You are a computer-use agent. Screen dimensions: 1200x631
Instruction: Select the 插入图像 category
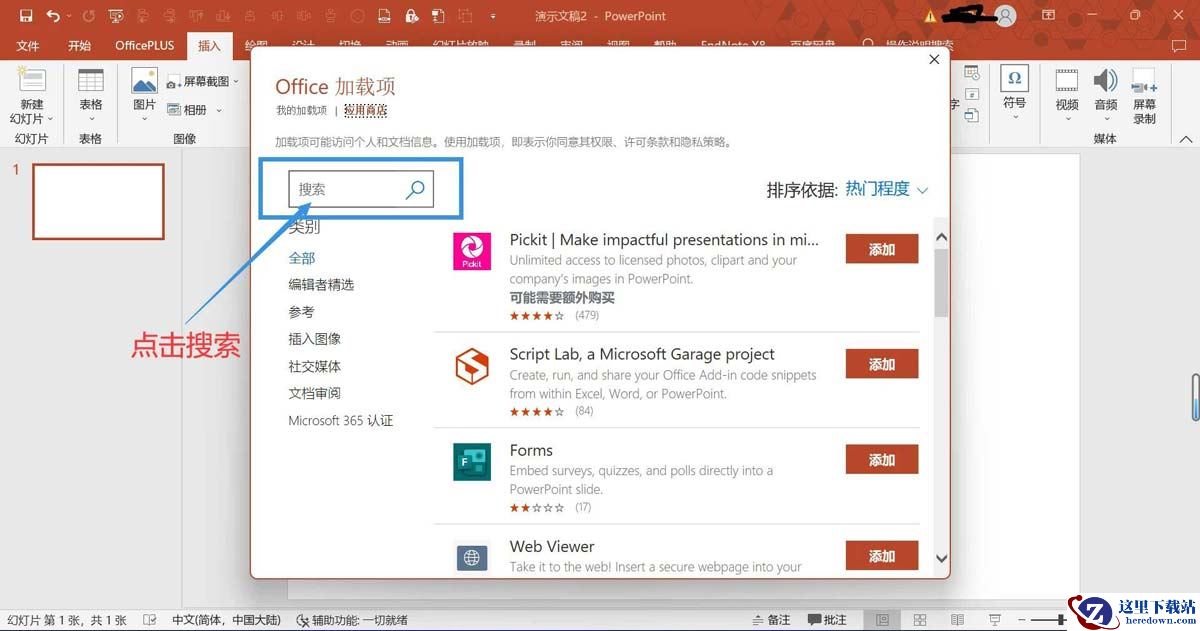point(315,339)
